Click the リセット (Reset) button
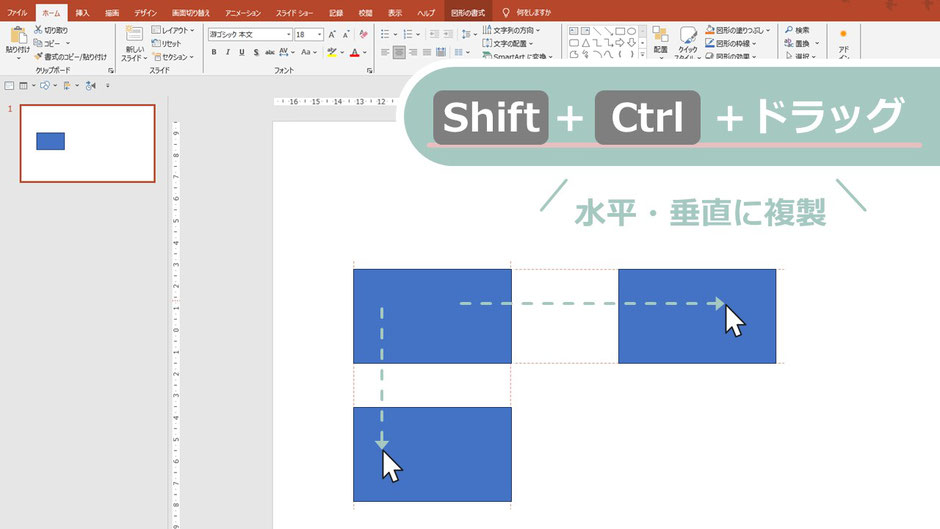Screen dimensions: 940x529 (x=167, y=43)
